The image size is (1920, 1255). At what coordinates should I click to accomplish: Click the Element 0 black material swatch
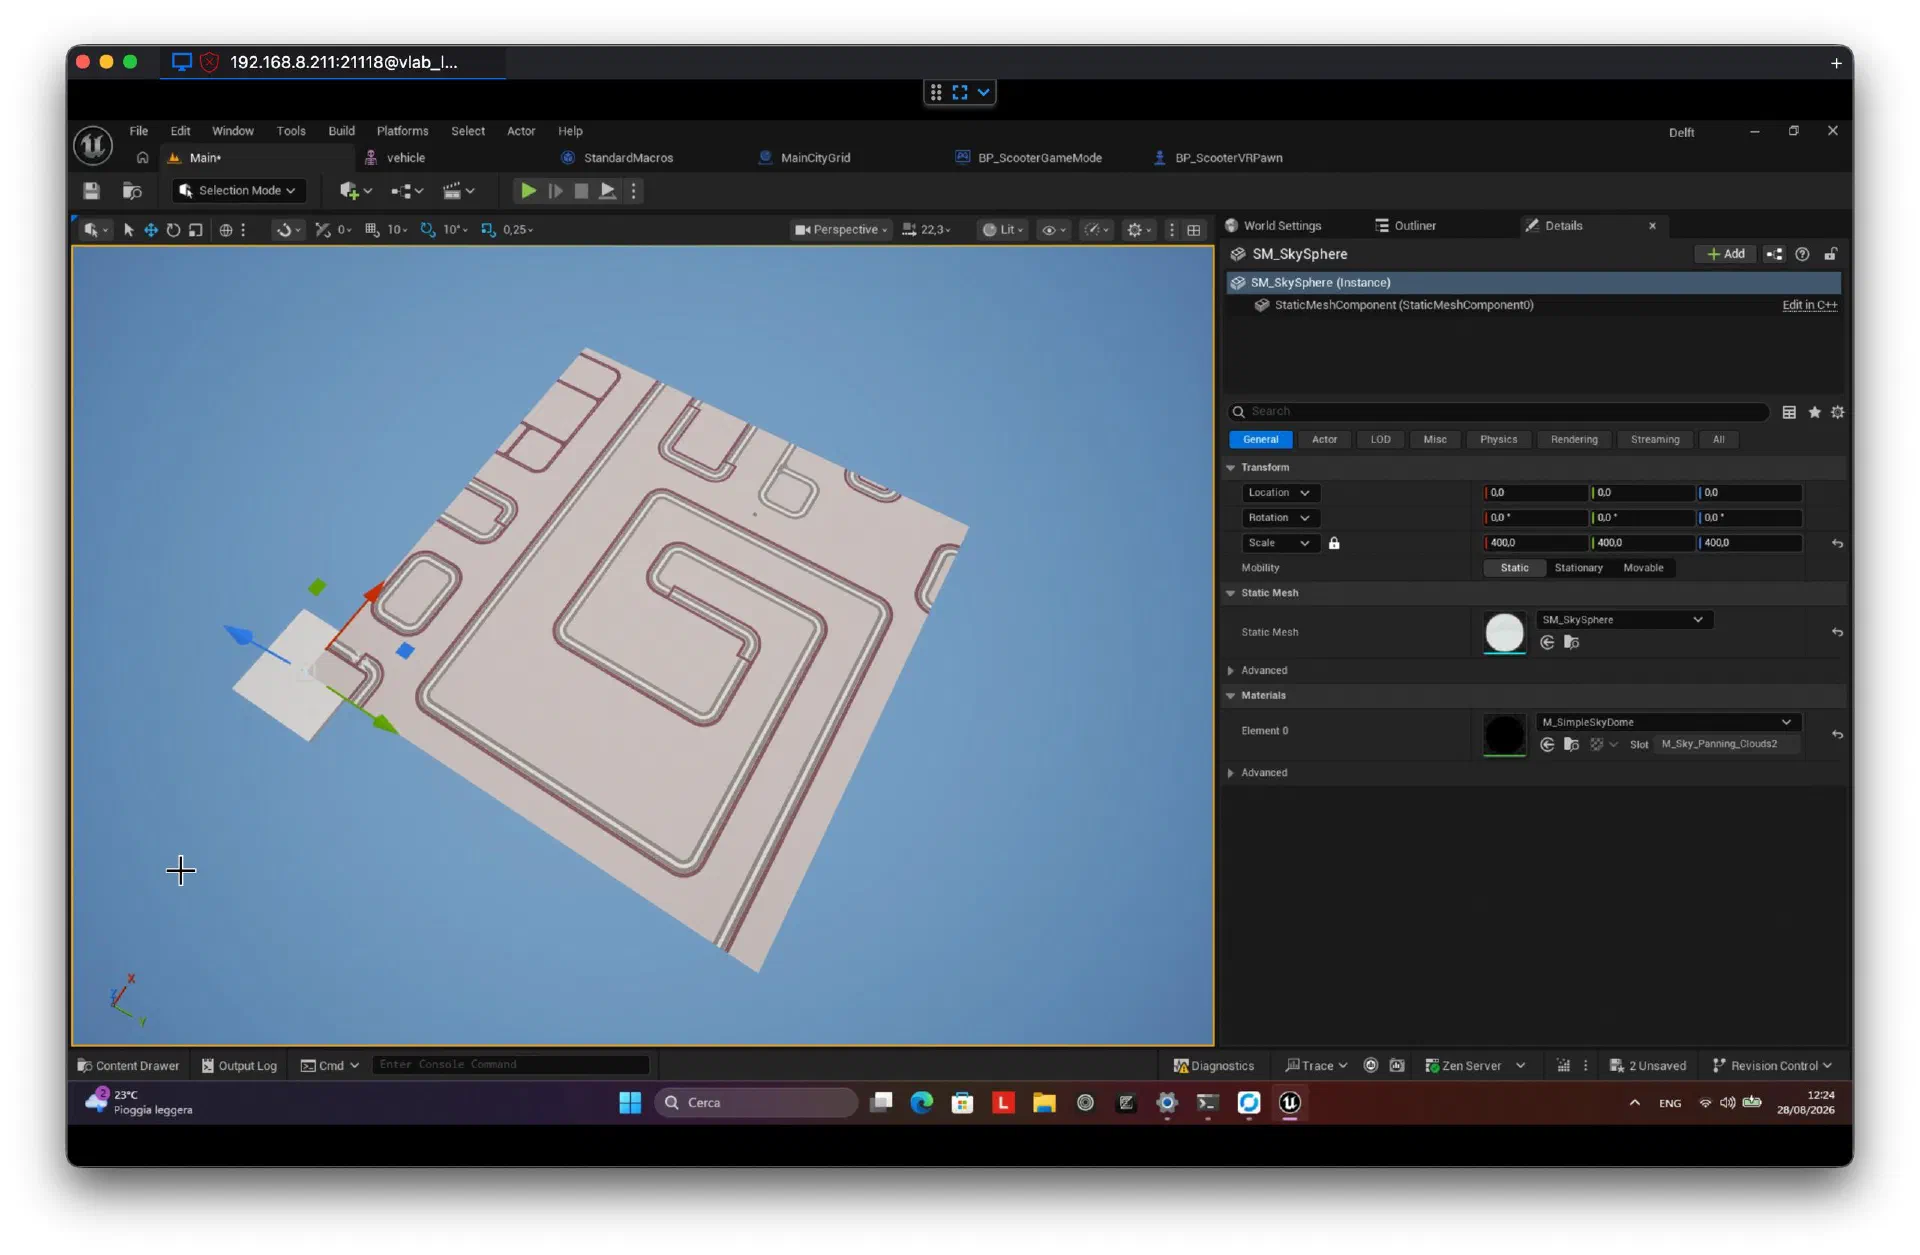pos(1504,735)
